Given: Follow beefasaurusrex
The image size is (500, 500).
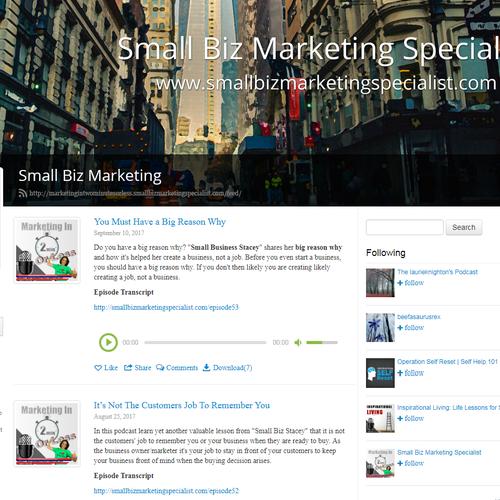Looking at the screenshot, I should tap(411, 328).
